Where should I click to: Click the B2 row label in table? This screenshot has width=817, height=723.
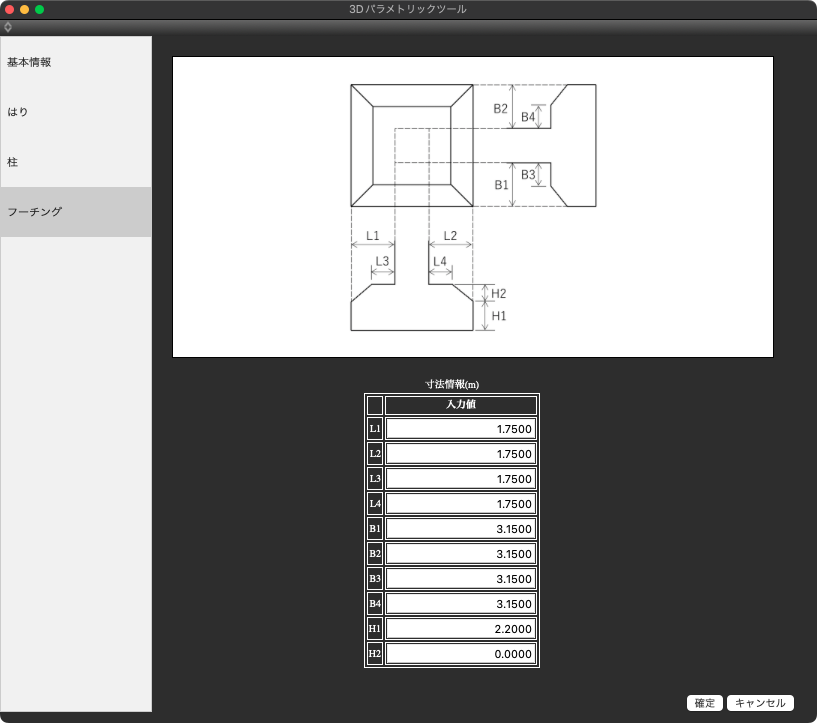(x=375, y=554)
